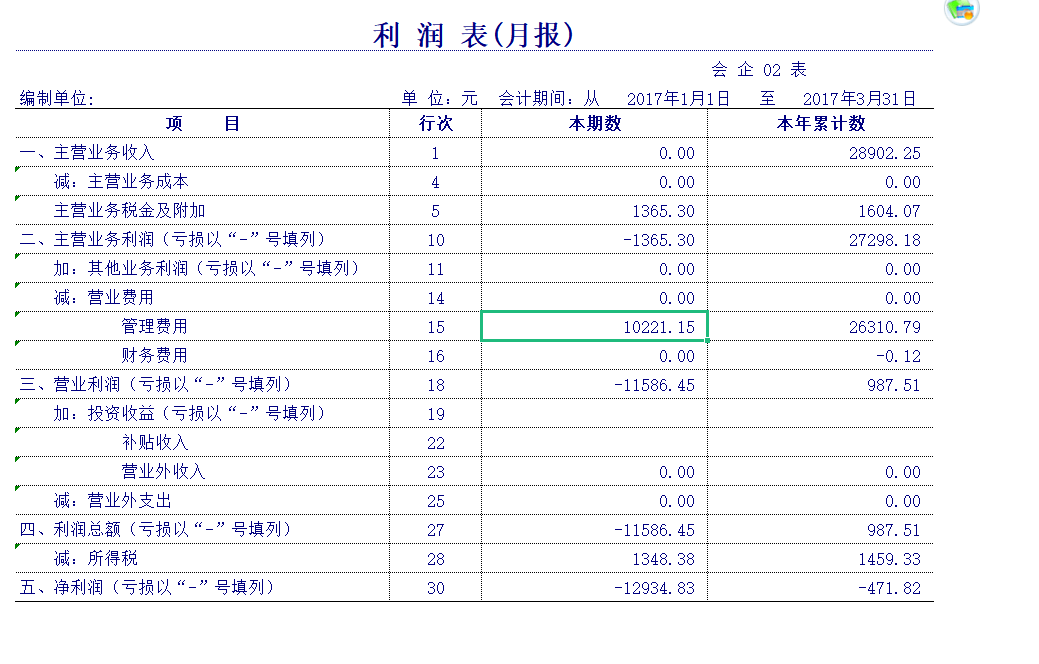Open detail for 26310.79 cumulative management expense
The image size is (1039, 664).
pos(886,326)
